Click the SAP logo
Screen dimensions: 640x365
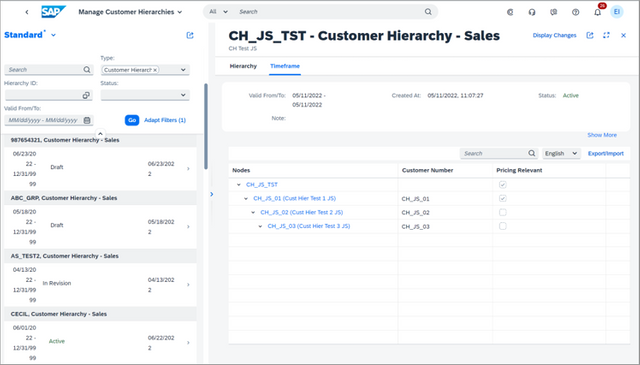click(53, 12)
